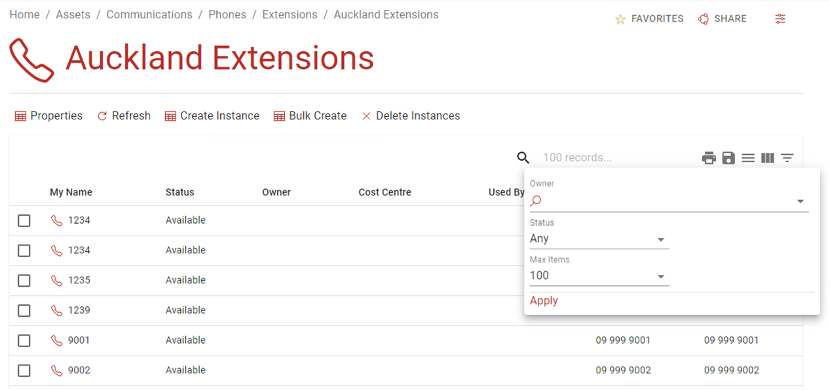The height and width of the screenshot is (390, 830).
Task: Apply the filter settings
Action: click(544, 301)
